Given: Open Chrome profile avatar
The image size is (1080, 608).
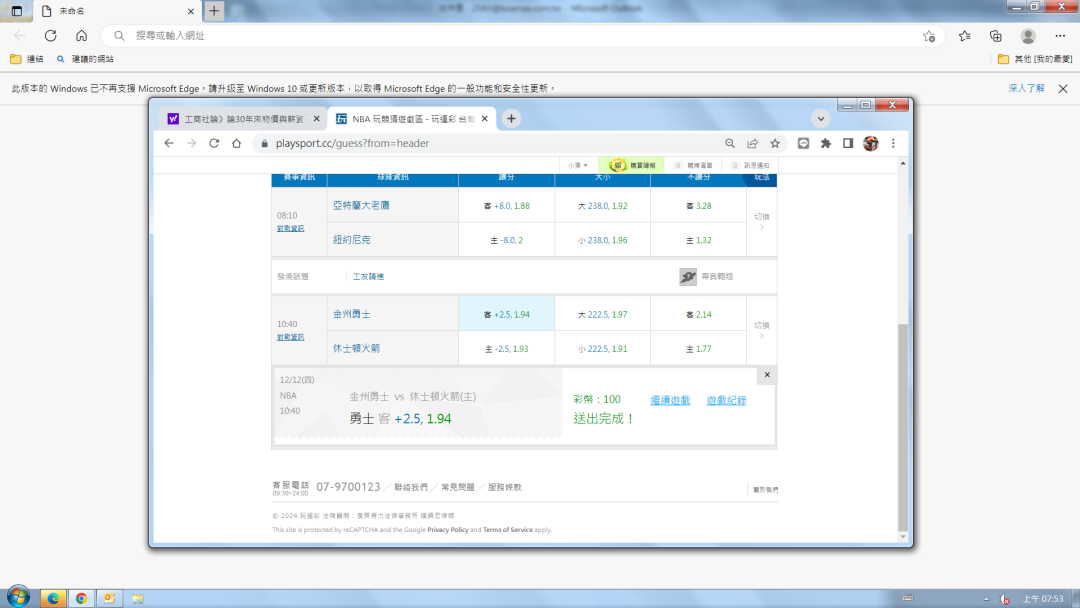Looking at the screenshot, I should pos(871,143).
